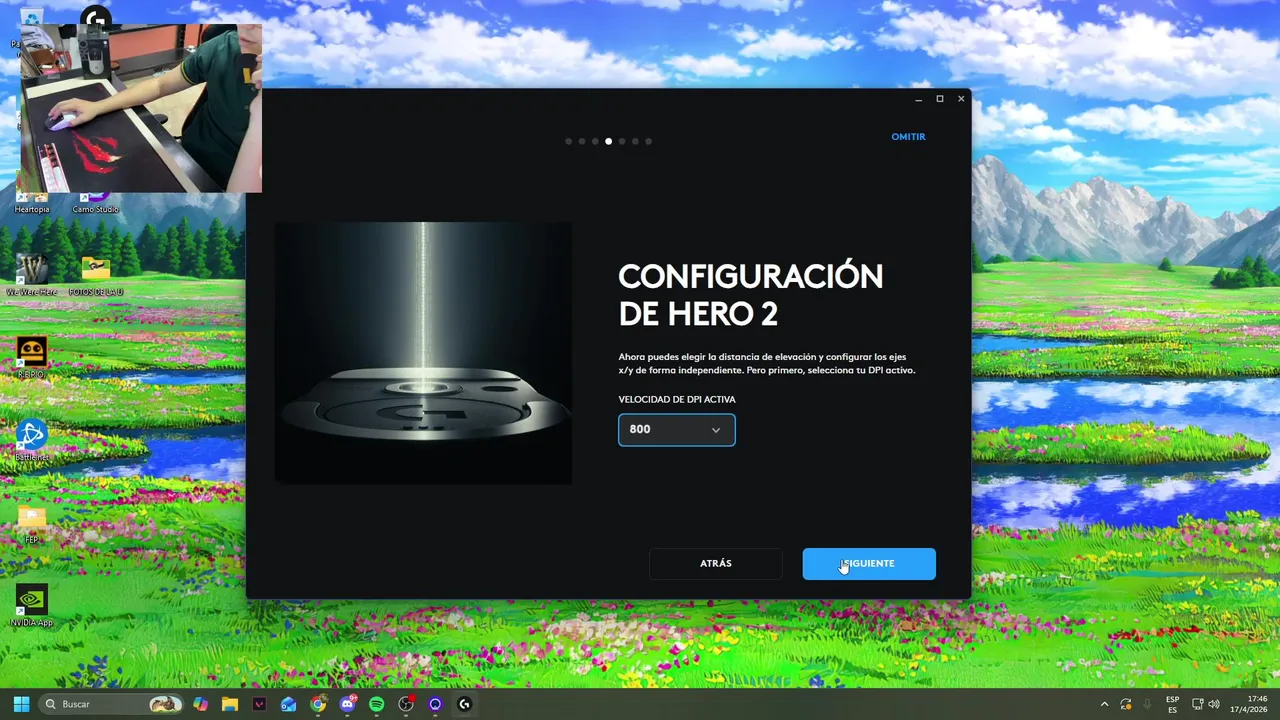Open the purple circular taskbar app

435,704
